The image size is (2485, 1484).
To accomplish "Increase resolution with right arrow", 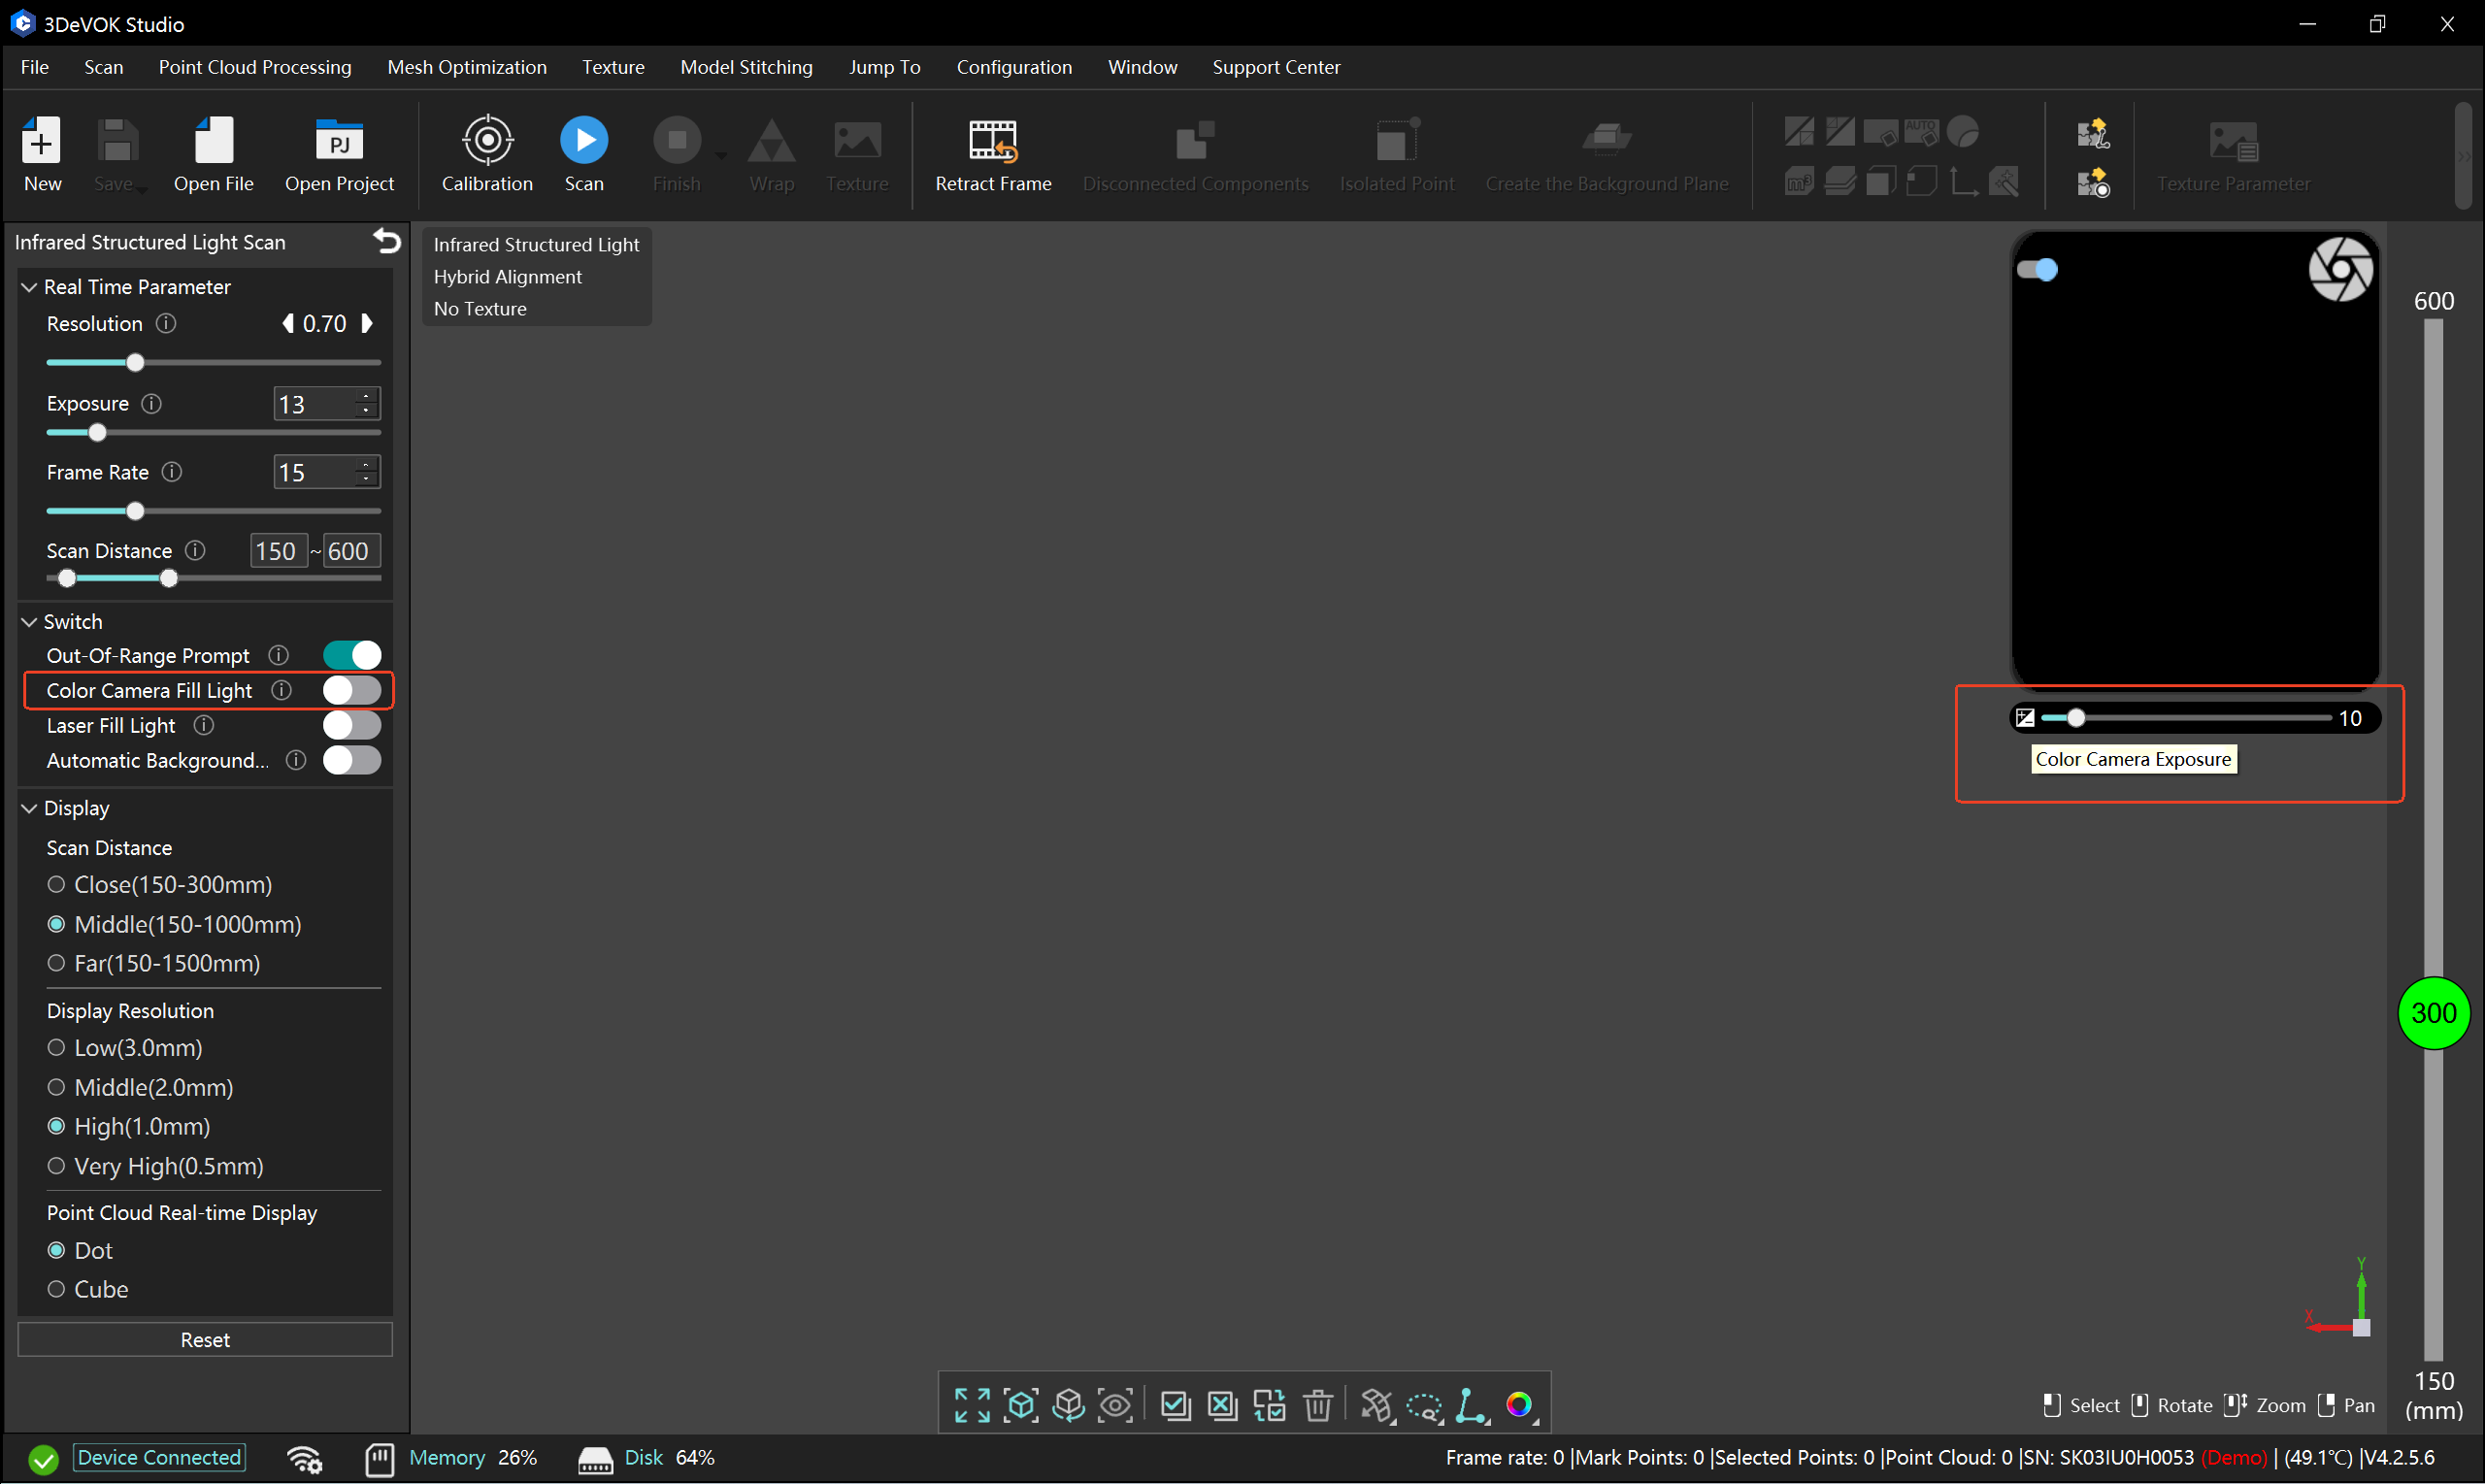I will 366,323.
